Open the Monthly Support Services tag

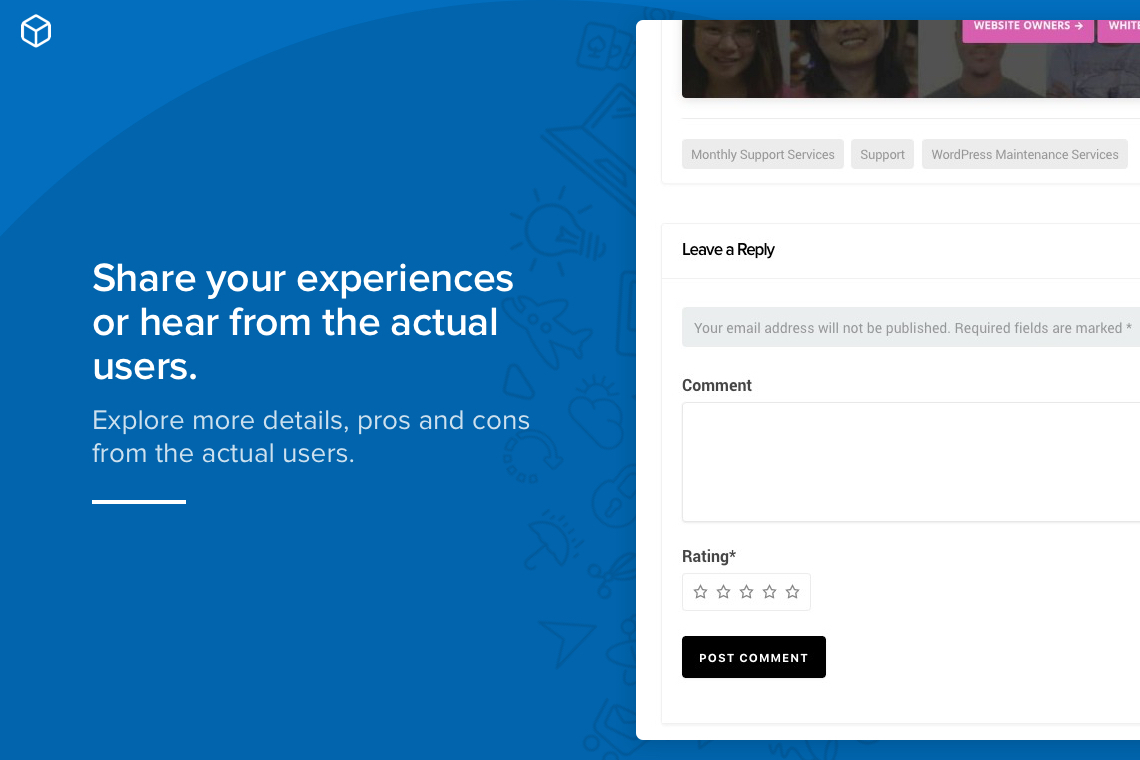click(x=762, y=154)
